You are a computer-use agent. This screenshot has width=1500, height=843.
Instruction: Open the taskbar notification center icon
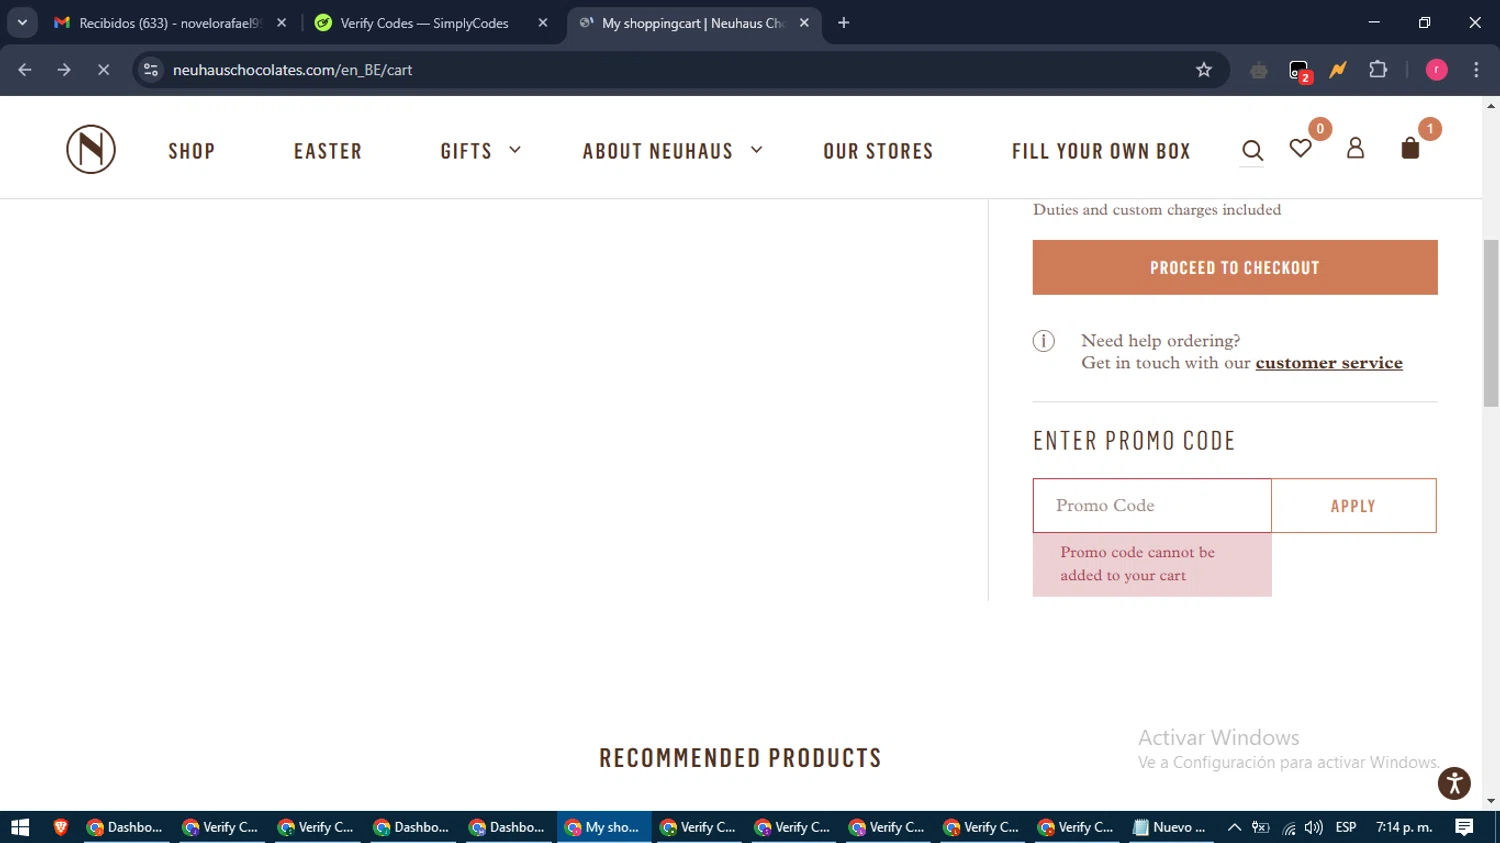coord(1464,827)
